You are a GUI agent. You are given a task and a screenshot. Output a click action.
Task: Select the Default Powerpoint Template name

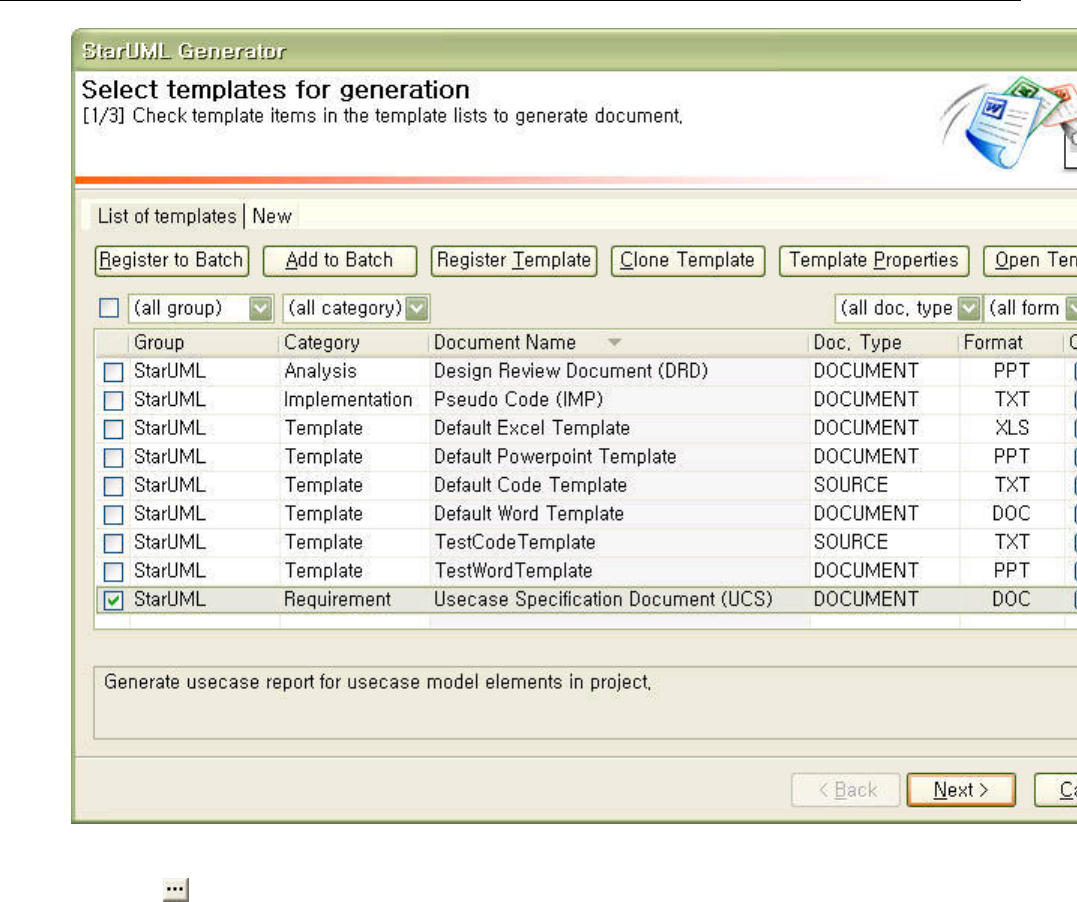point(555,457)
